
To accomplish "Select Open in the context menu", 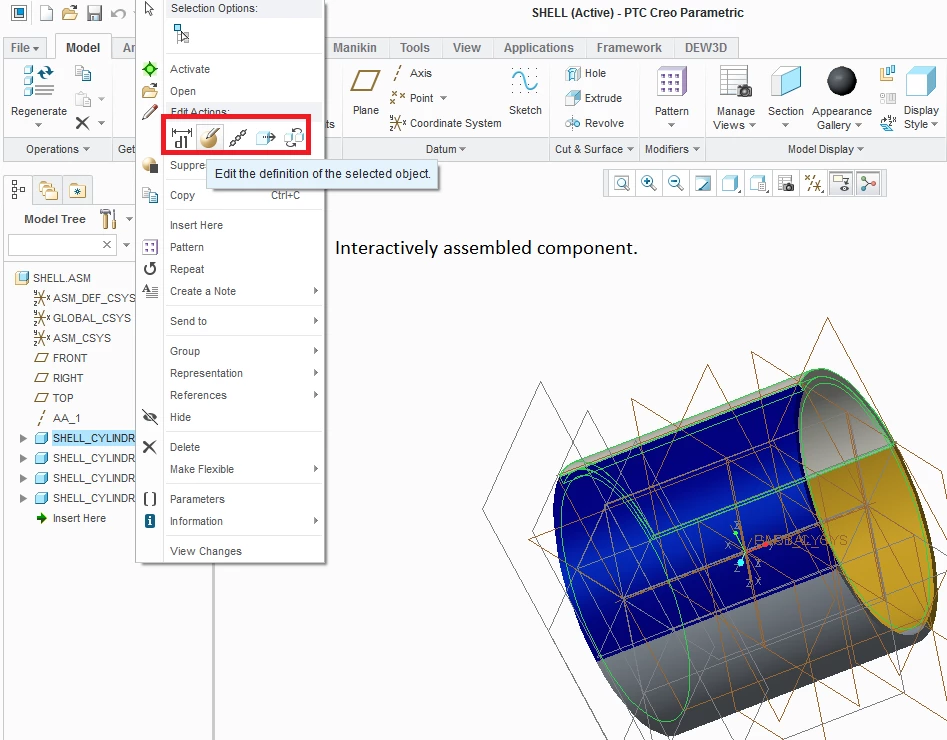I will pyautogui.click(x=182, y=91).
